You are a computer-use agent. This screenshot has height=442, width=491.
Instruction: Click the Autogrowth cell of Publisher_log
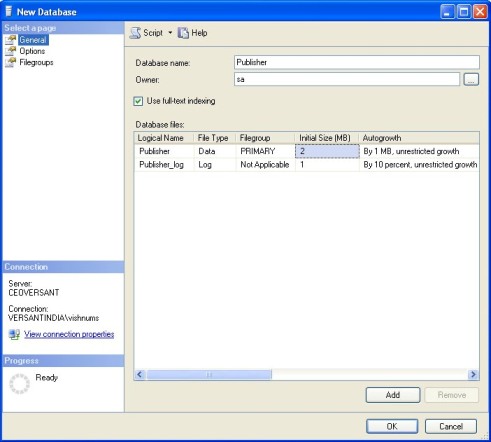(420, 164)
